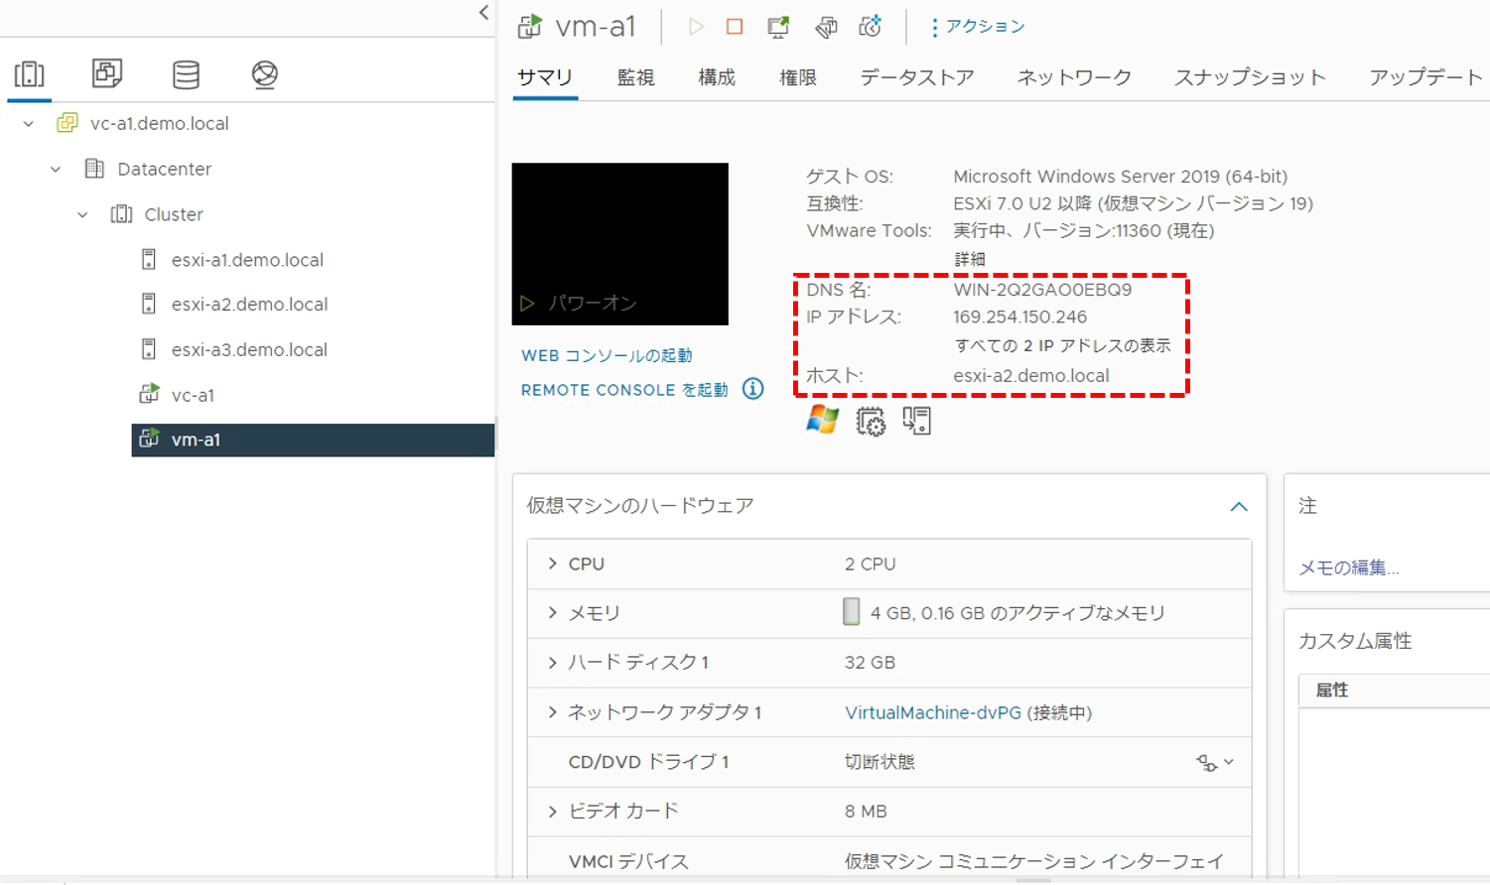Click the vCenter icon next to vc-a1.demo.local
Viewport: 1490px width, 885px height.
pos(67,124)
